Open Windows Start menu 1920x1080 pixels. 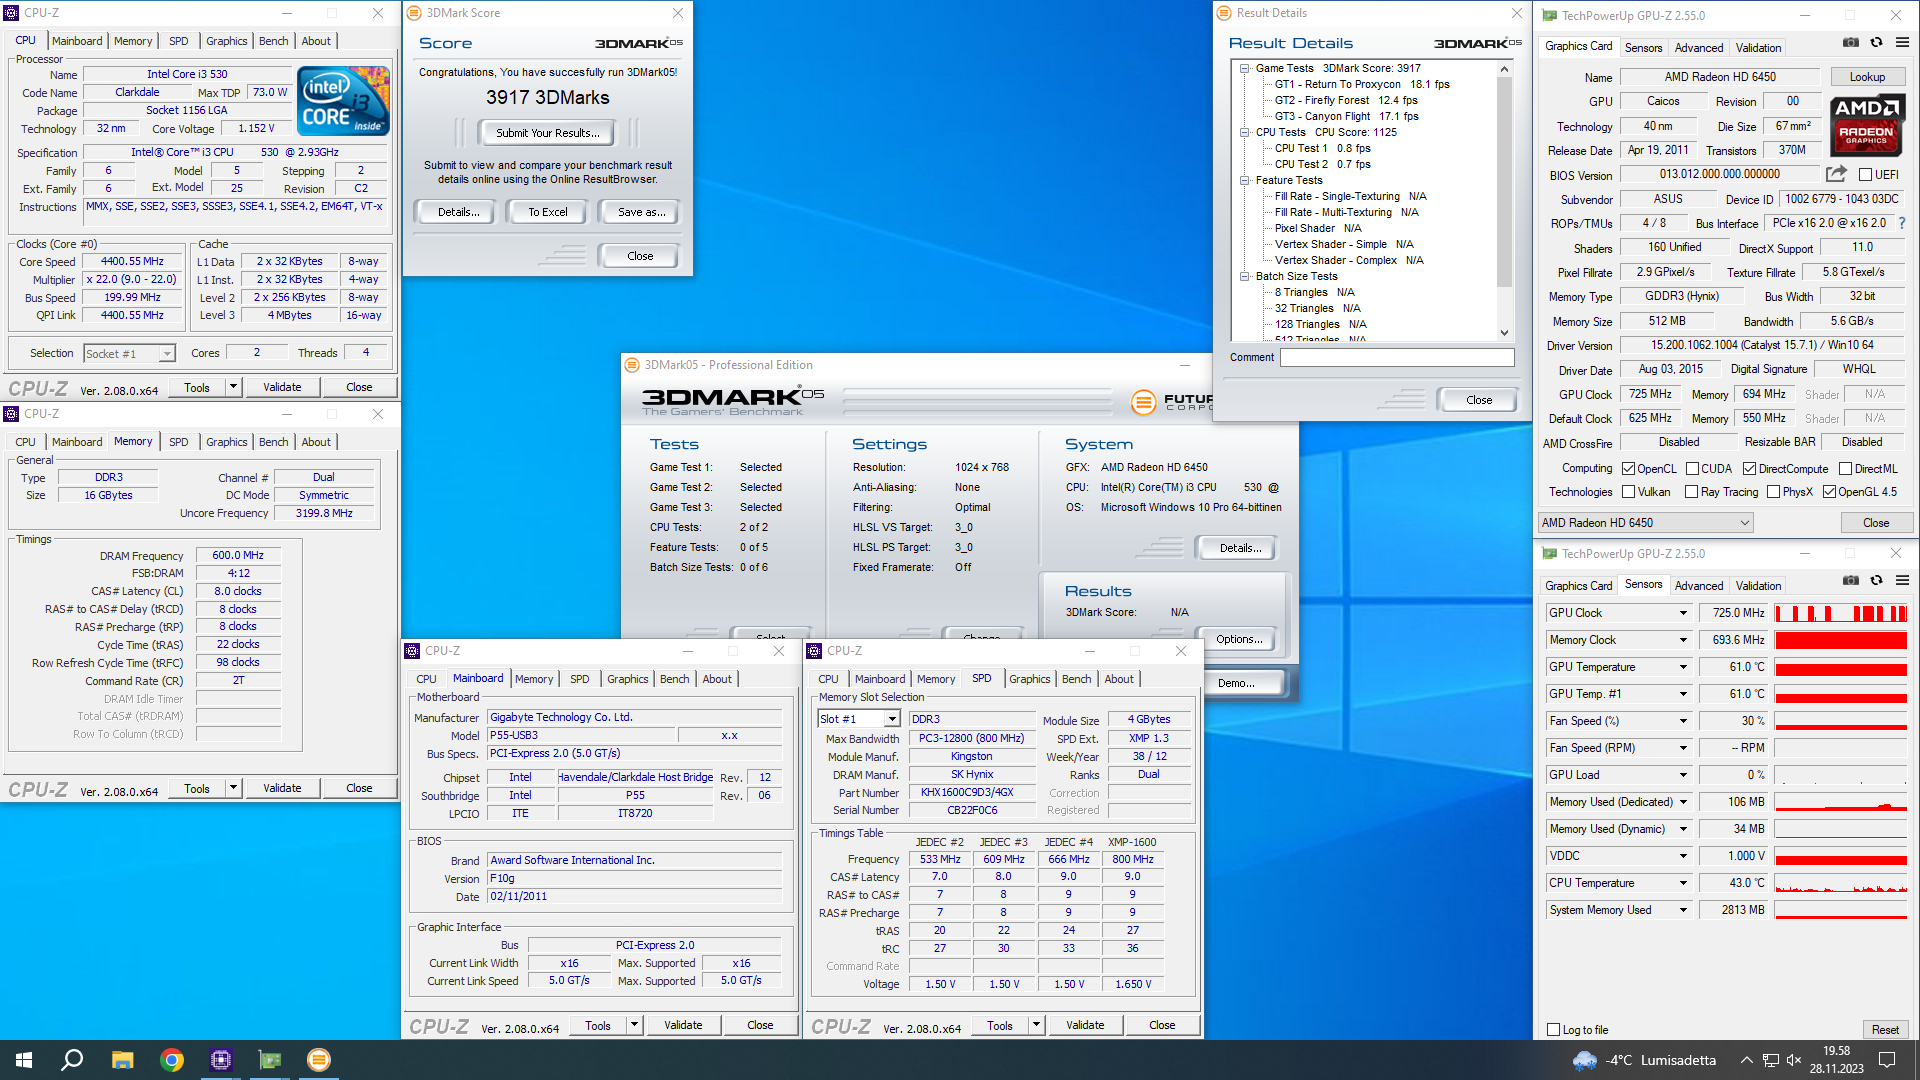pos(24,1060)
